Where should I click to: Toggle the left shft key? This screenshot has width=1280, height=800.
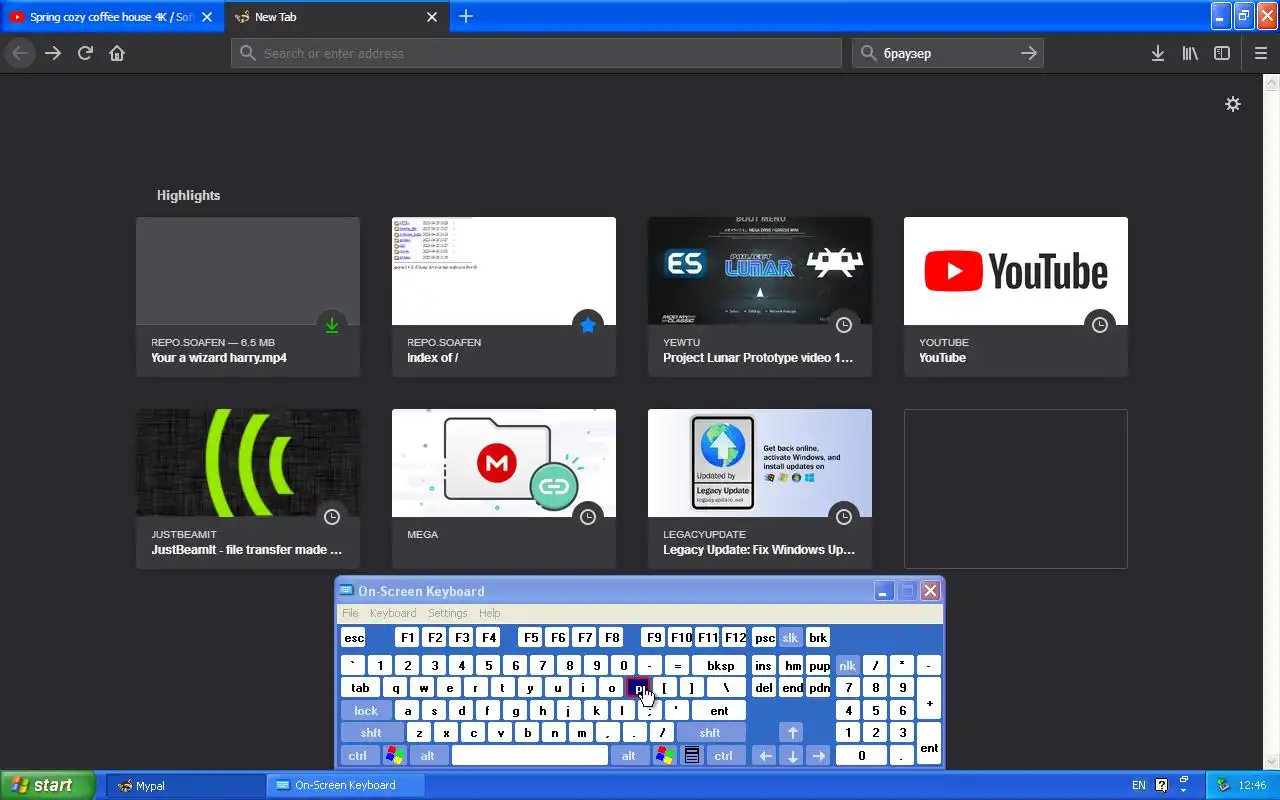click(371, 733)
